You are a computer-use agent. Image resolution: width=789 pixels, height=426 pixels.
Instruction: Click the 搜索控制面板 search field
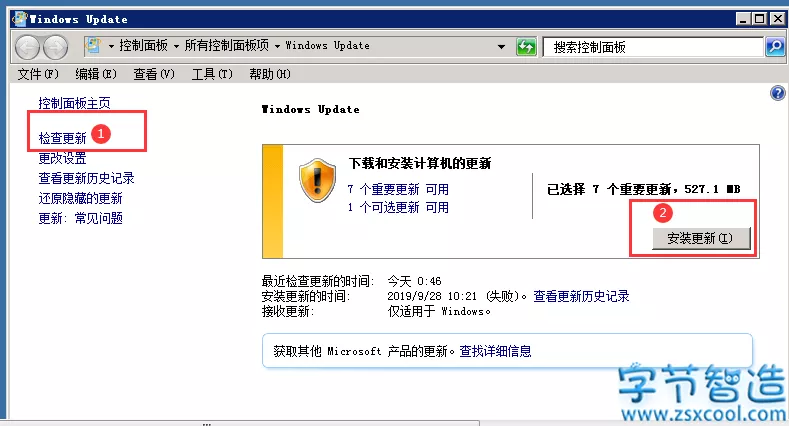653,47
